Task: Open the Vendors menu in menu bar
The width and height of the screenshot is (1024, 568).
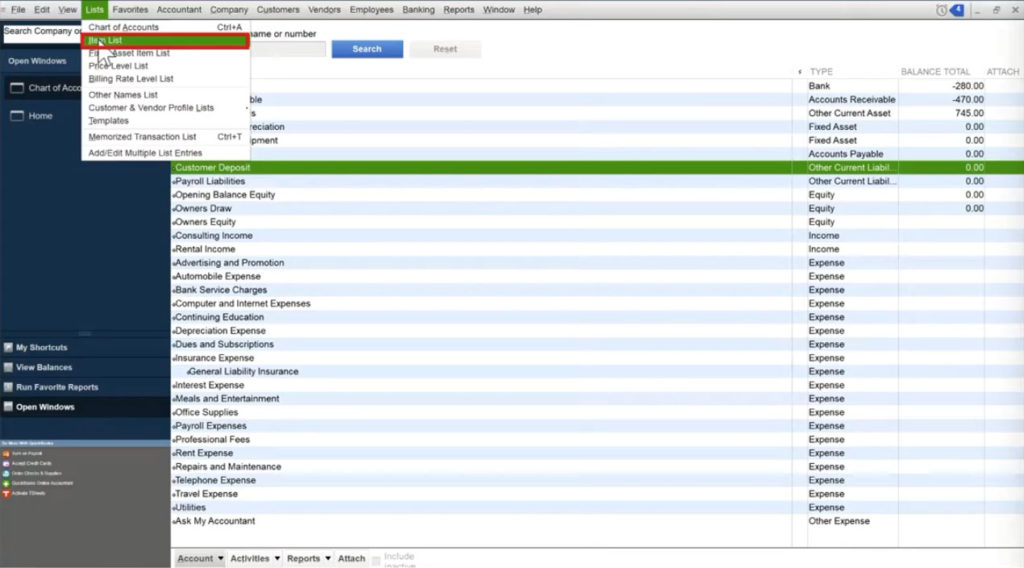Action: pos(324,9)
